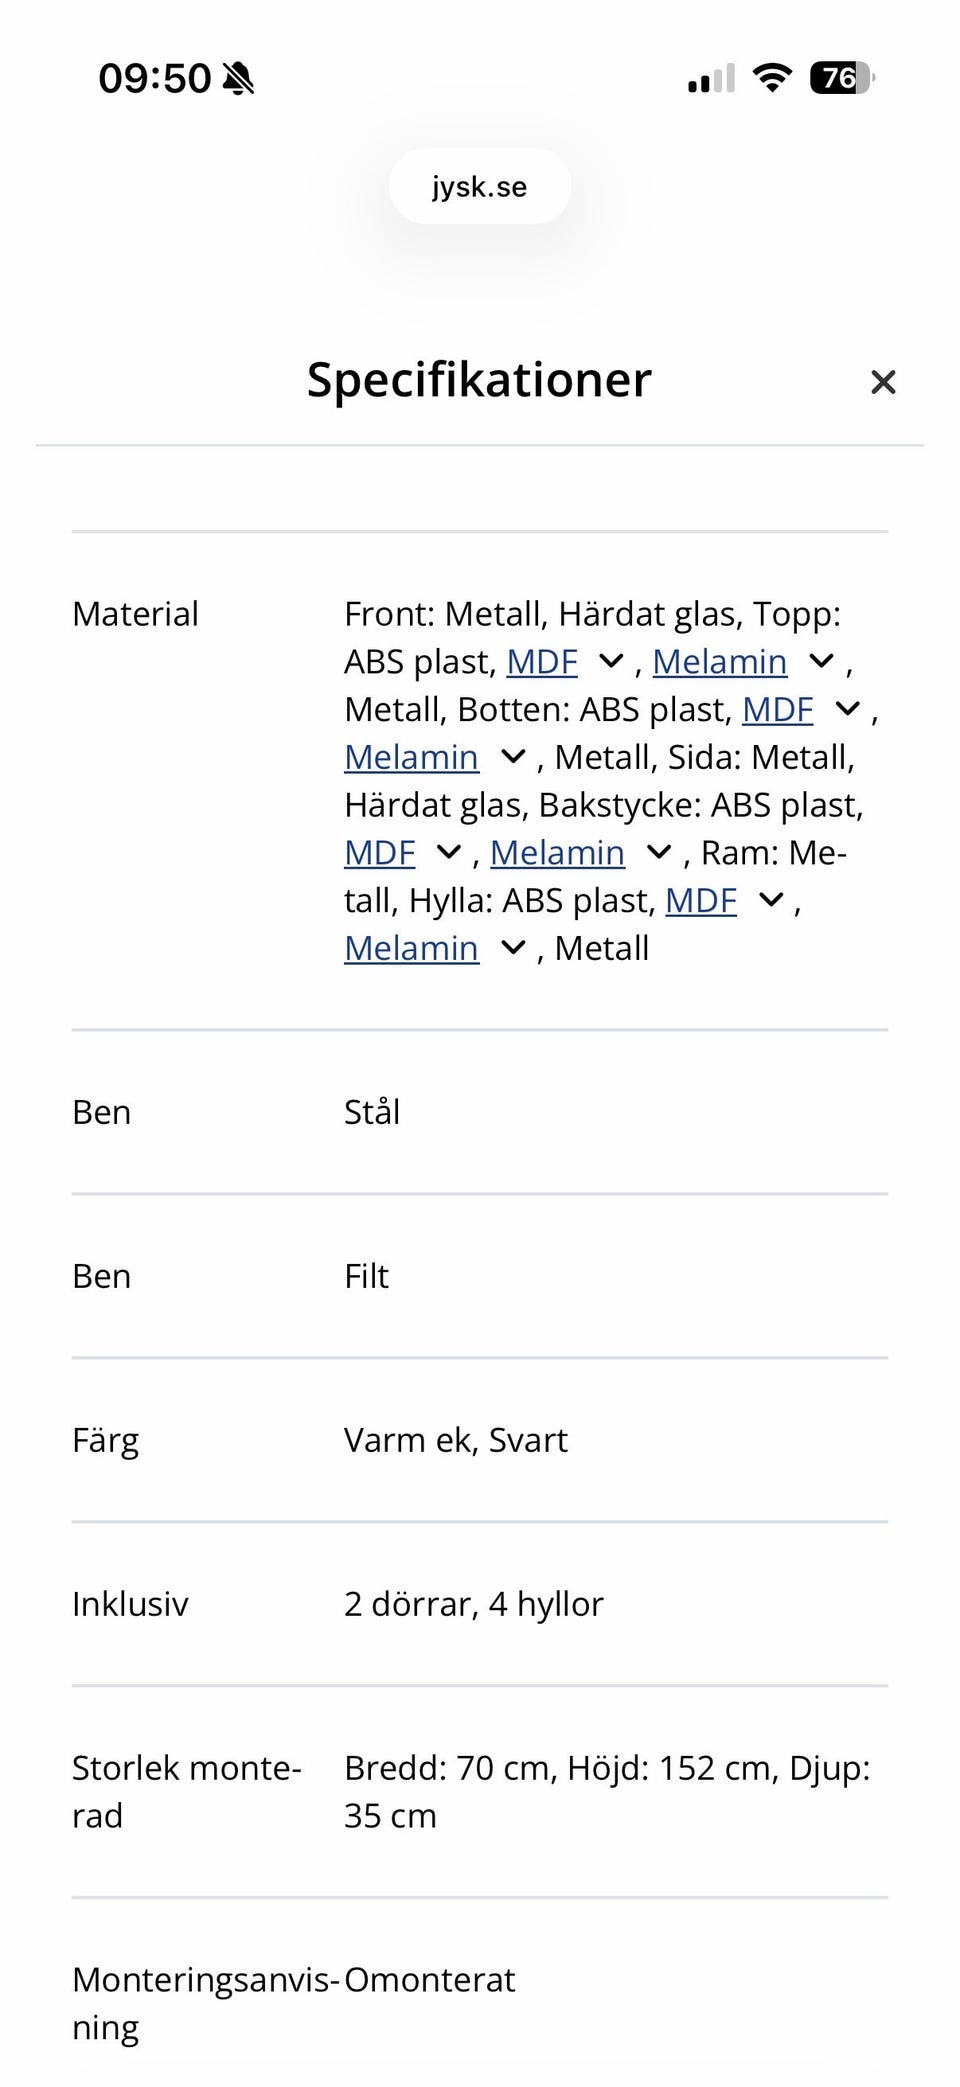Open the Melamin link under Topp material

click(x=720, y=662)
